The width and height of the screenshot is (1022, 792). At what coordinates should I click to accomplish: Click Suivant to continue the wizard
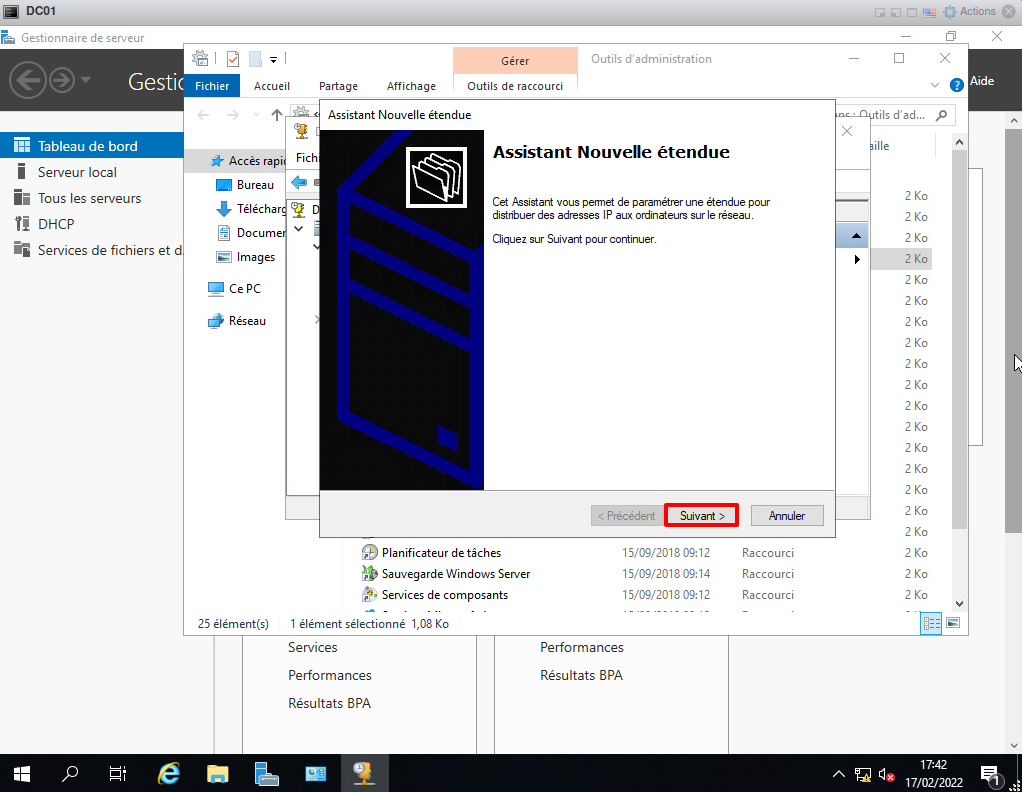701,516
